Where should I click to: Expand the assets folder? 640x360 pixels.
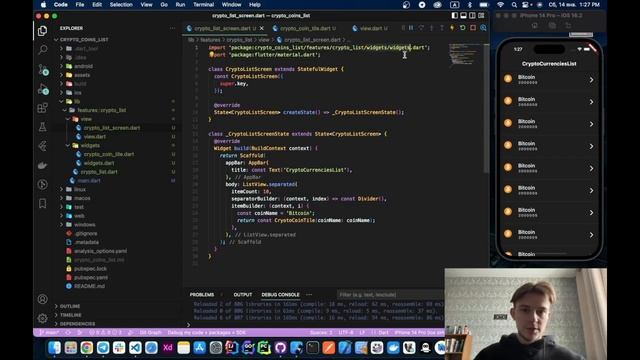pyautogui.click(x=82, y=75)
